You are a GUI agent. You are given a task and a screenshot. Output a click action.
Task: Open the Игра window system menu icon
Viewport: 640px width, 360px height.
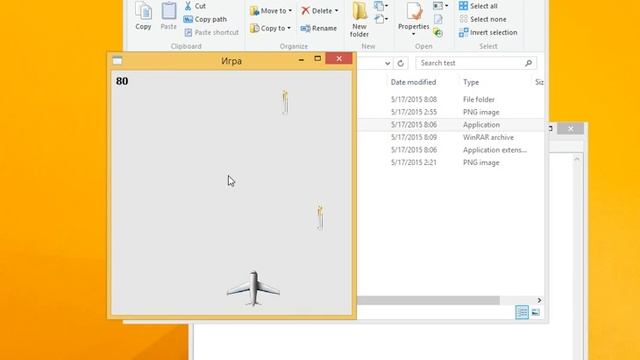point(117,60)
